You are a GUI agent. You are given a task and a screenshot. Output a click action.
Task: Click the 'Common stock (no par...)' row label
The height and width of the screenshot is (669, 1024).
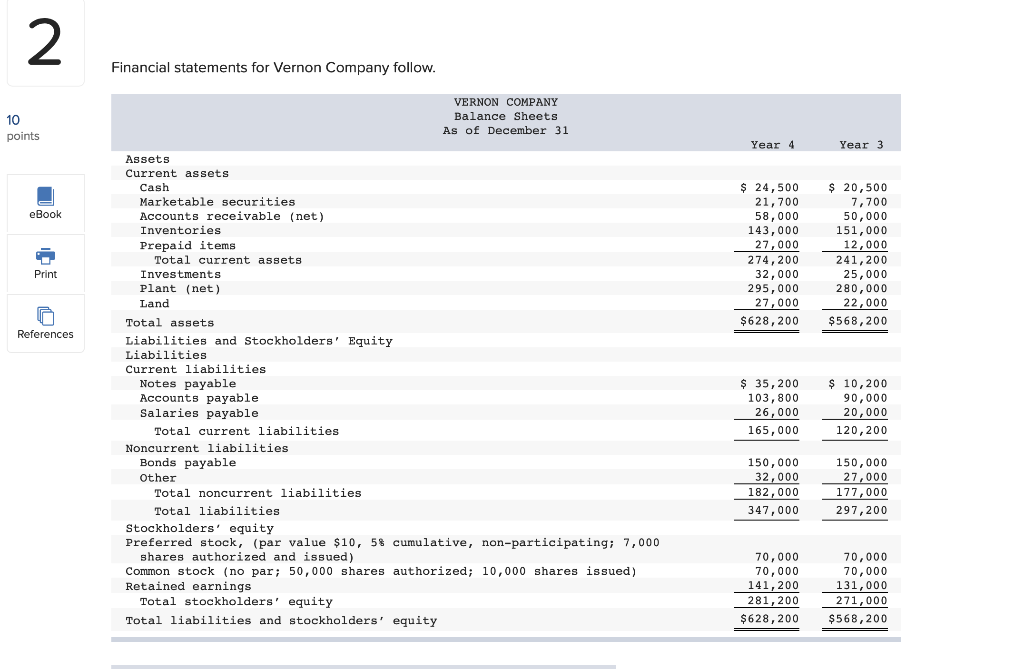pyautogui.click(x=381, y=572)
